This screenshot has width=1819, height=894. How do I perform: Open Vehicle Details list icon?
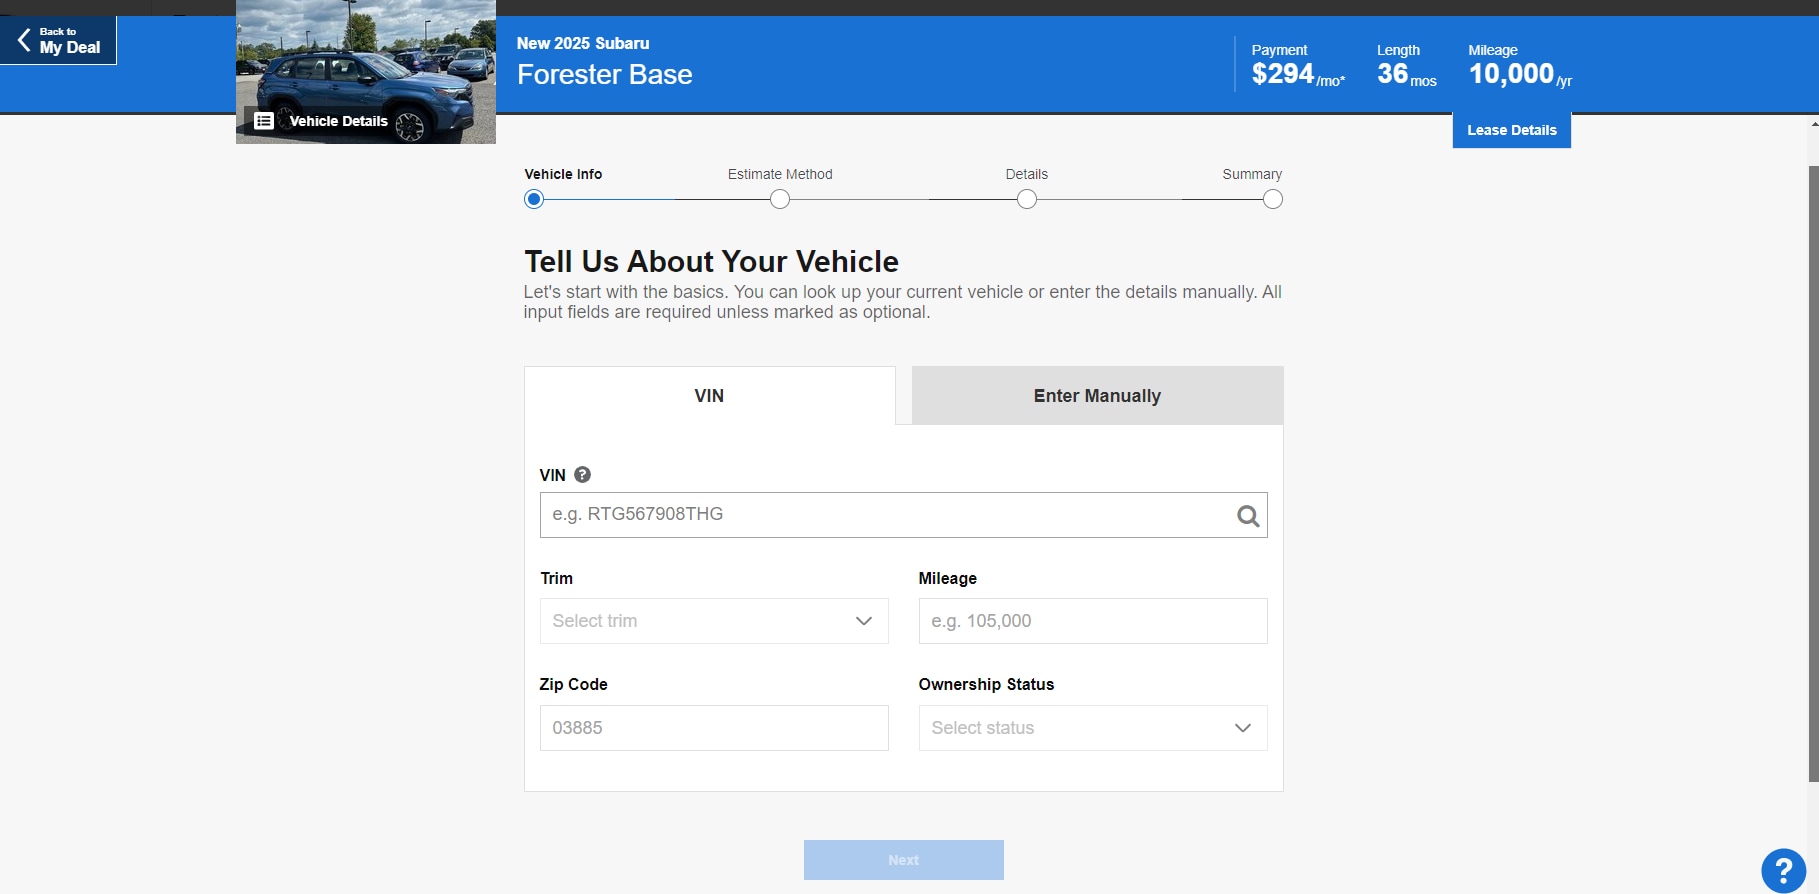tap(264, 121)
